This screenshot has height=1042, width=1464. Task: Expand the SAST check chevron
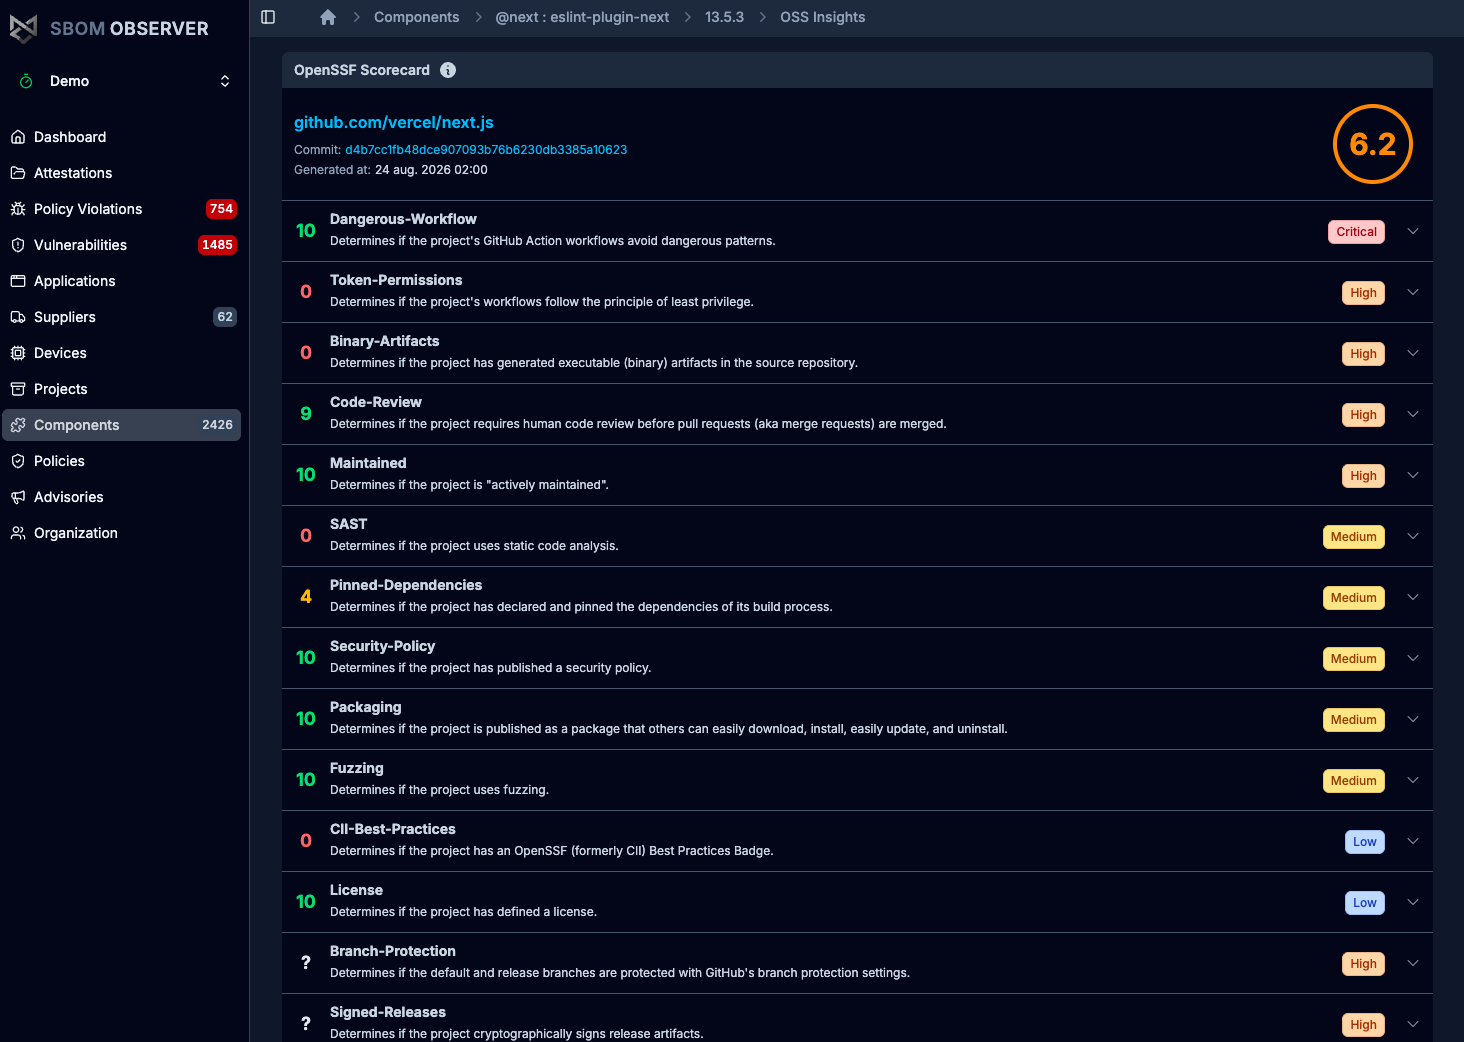pos(1413,536)
